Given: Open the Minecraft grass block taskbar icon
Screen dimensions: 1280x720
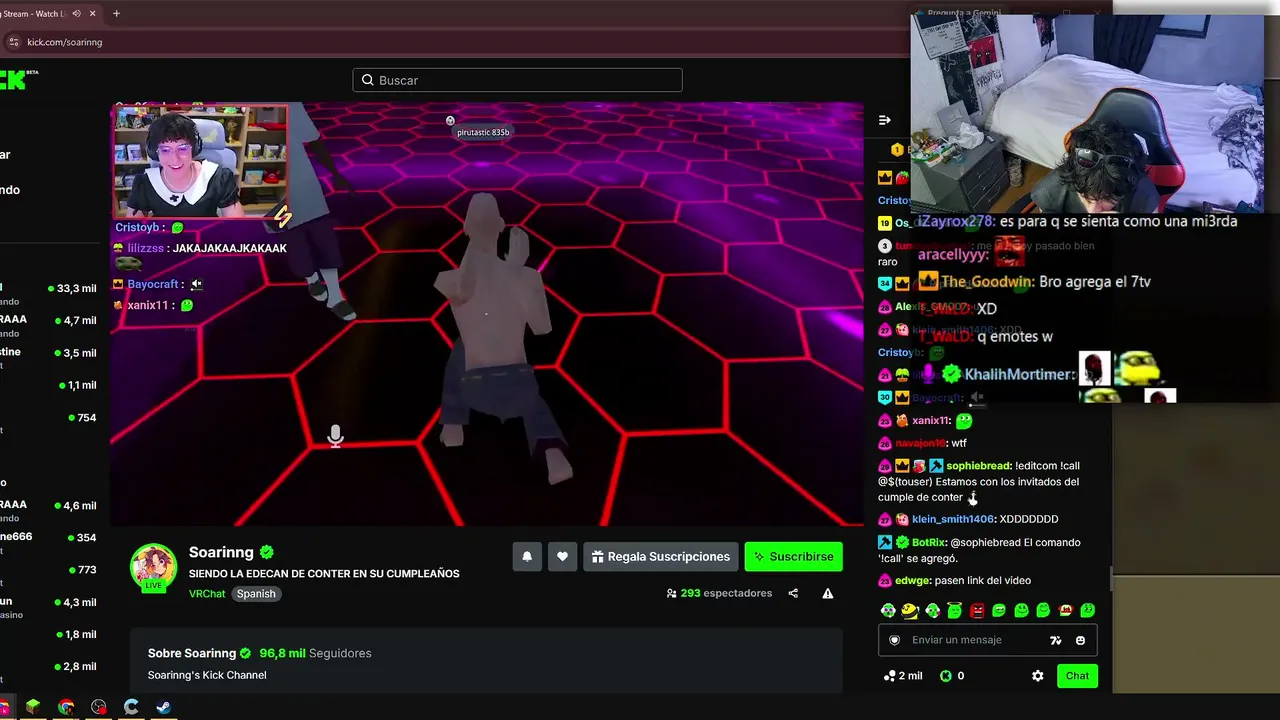Looking at the screenshot, I should (x=33, y=707).
